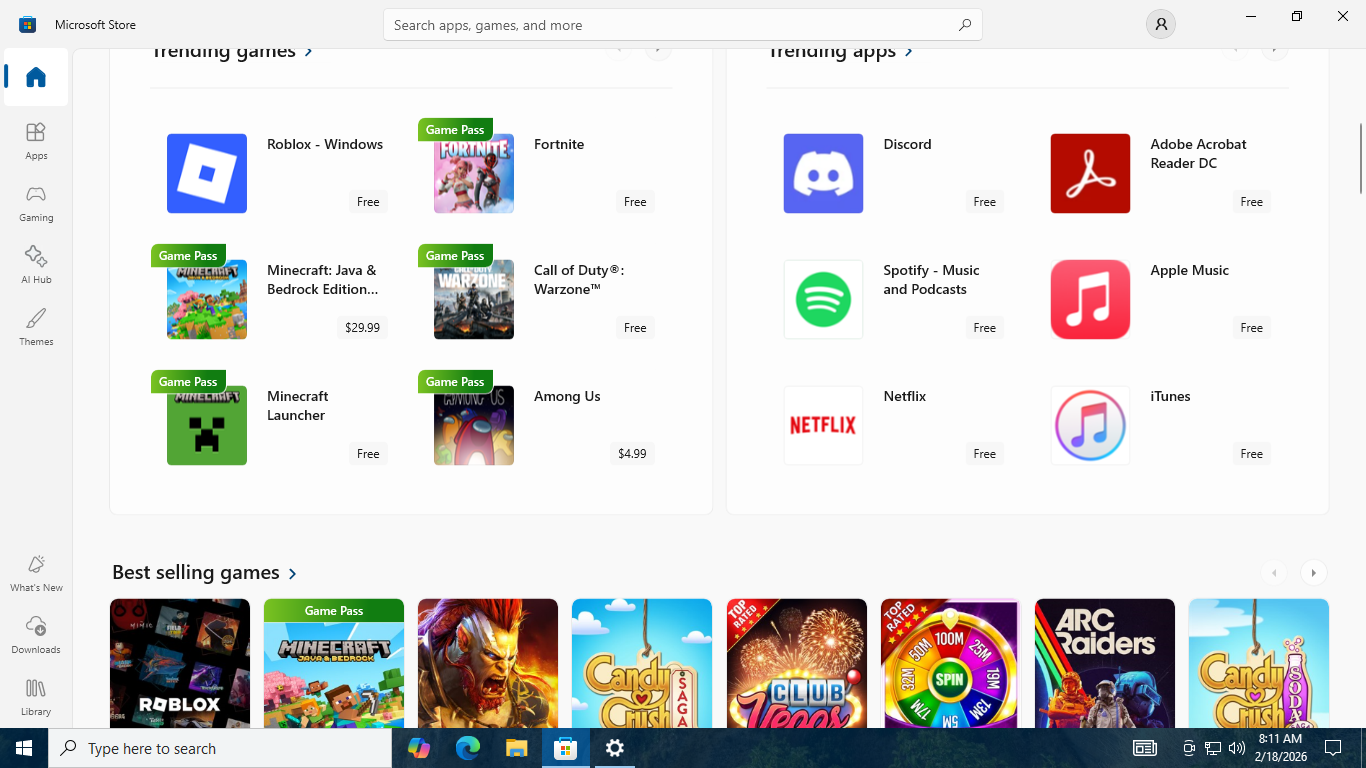Click the Free button for Fortnite
Image resolution: width=1366 pixels, height=768 pixels.
(x=635, y=201)
